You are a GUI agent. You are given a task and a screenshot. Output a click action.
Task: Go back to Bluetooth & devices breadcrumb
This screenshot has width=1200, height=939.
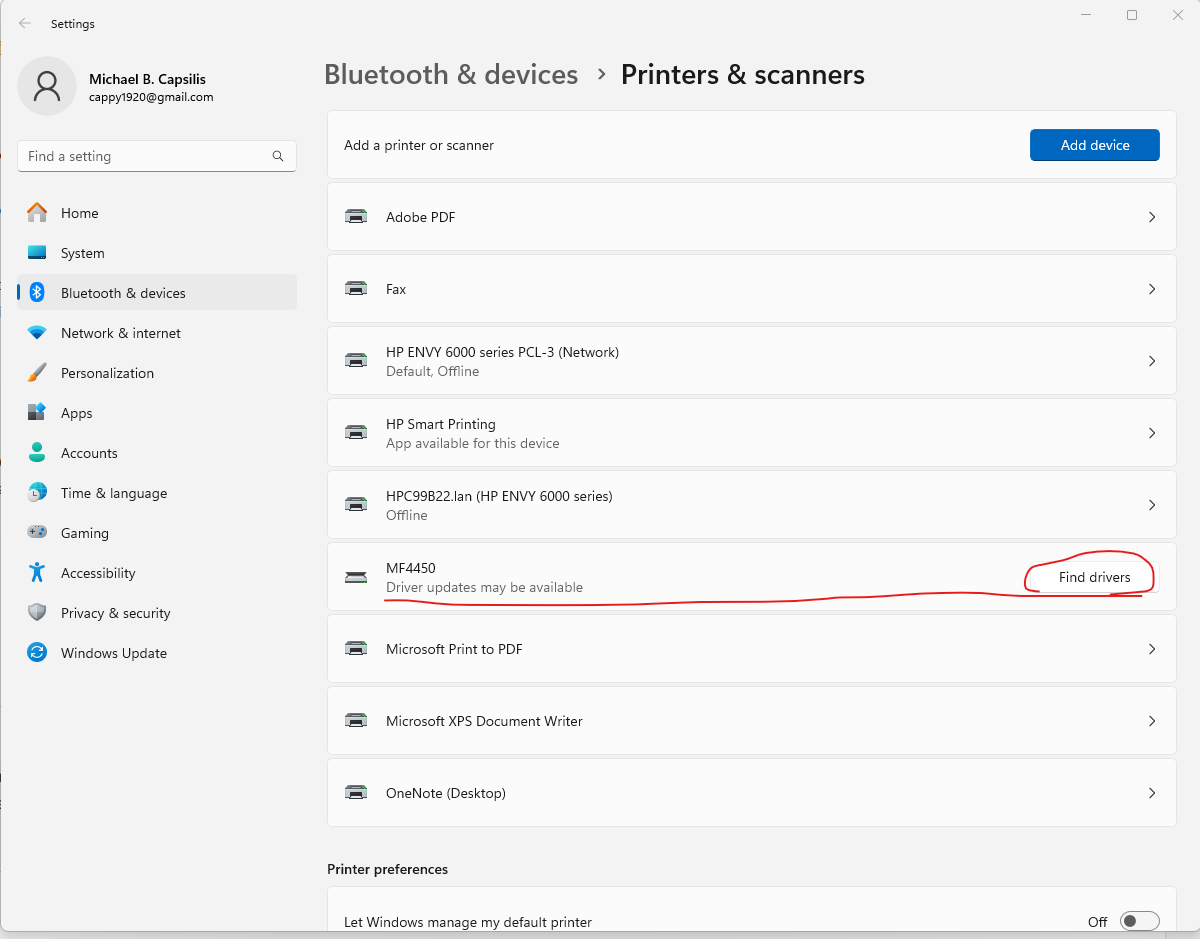(451, 74)
